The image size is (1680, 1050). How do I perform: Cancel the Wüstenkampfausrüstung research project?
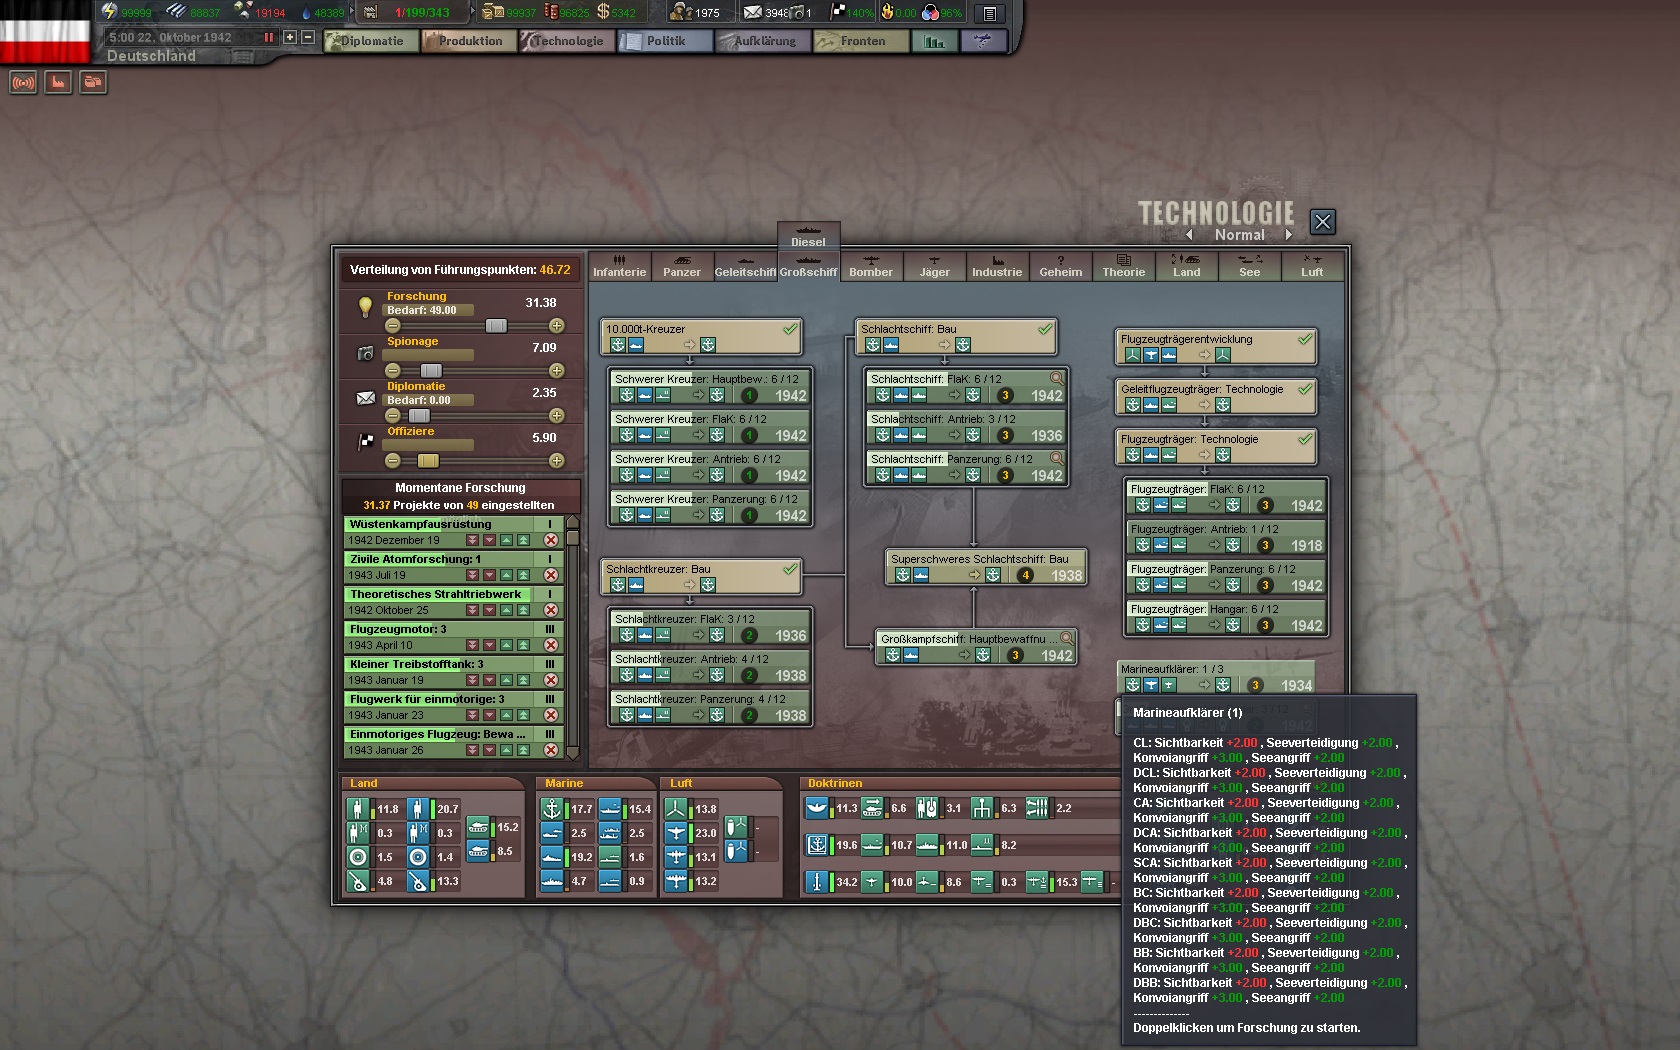(550, 540)
